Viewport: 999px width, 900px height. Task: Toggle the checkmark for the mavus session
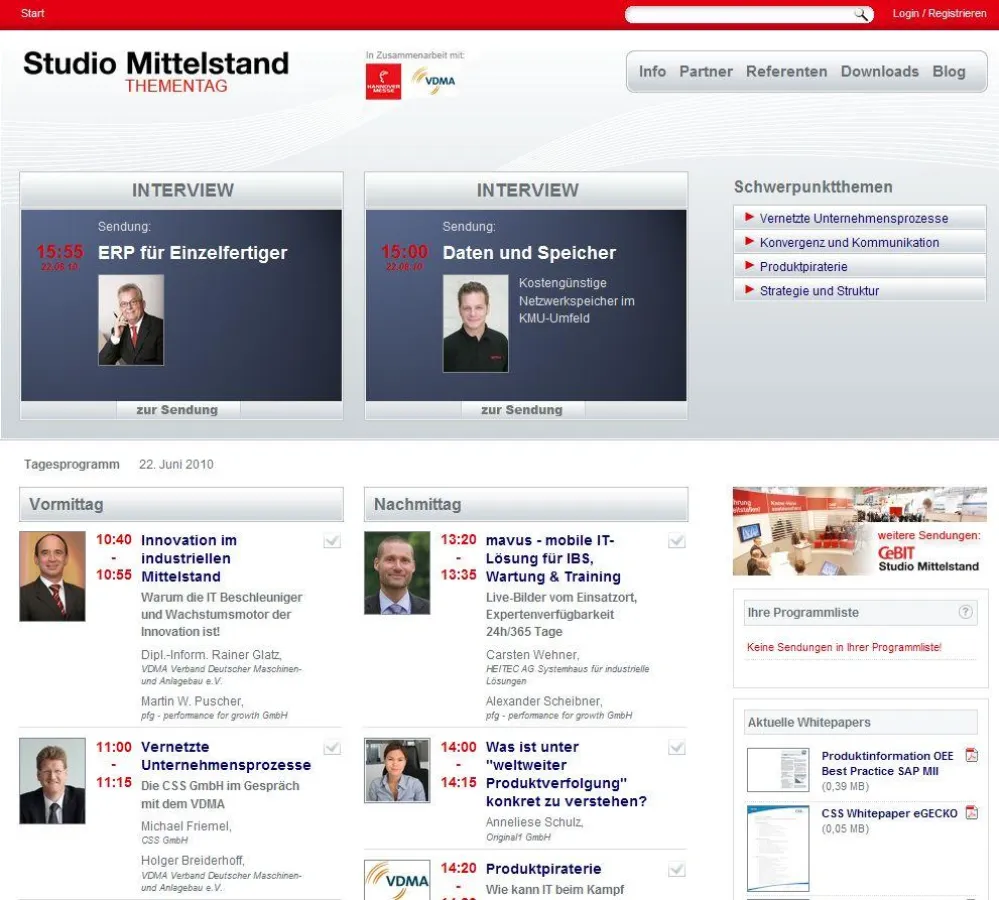pos(676,538)
